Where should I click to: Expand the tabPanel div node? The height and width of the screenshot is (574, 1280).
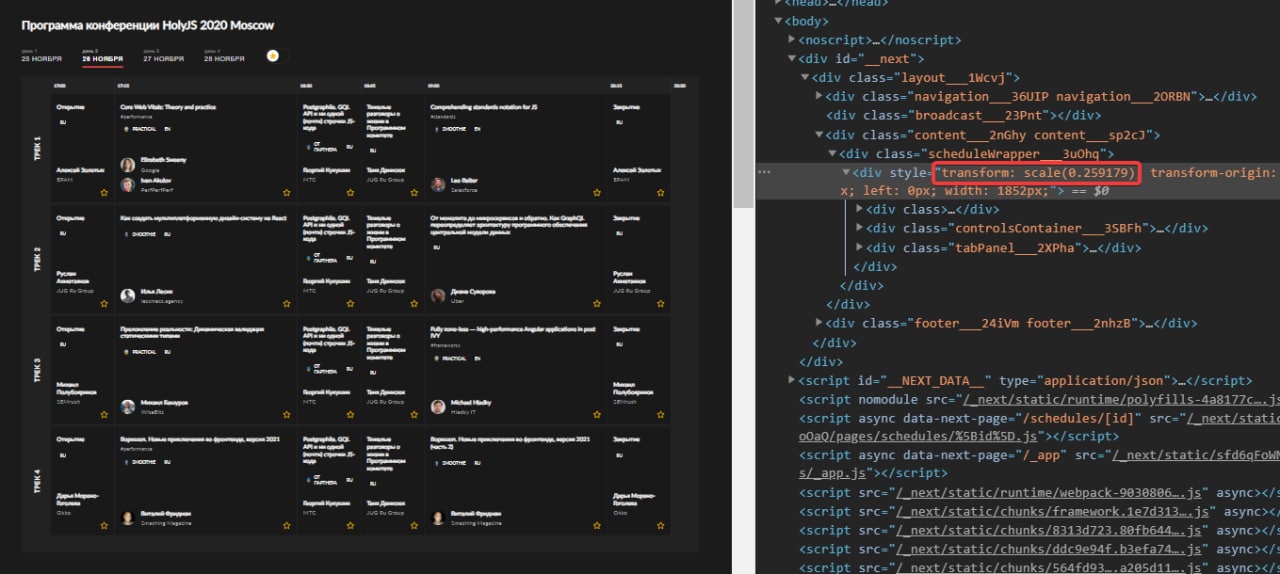click(x=861, y=247)
